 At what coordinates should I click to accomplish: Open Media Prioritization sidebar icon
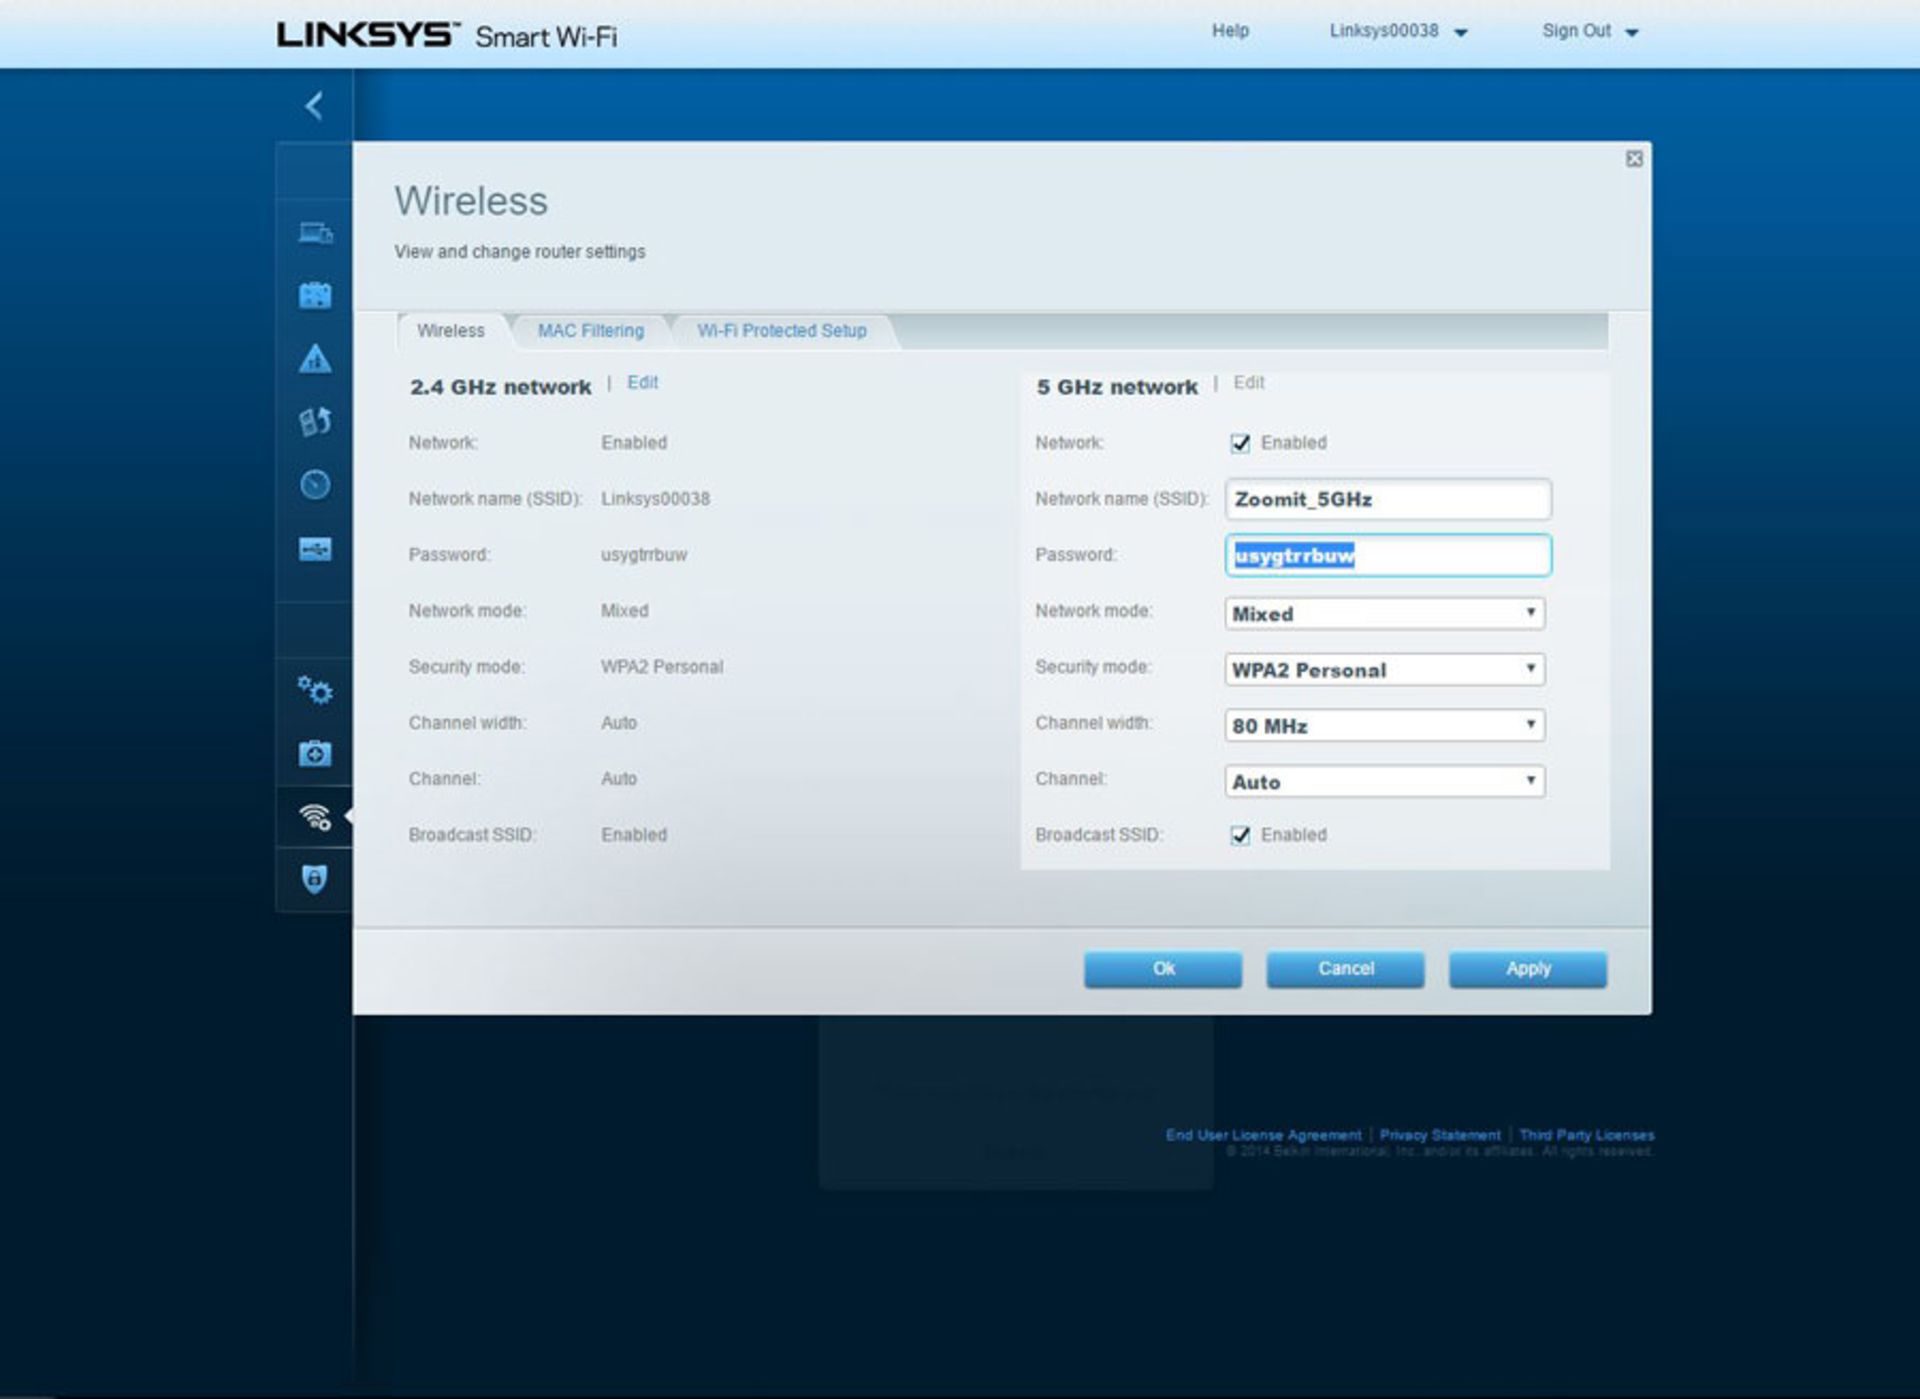pos(315,422)
